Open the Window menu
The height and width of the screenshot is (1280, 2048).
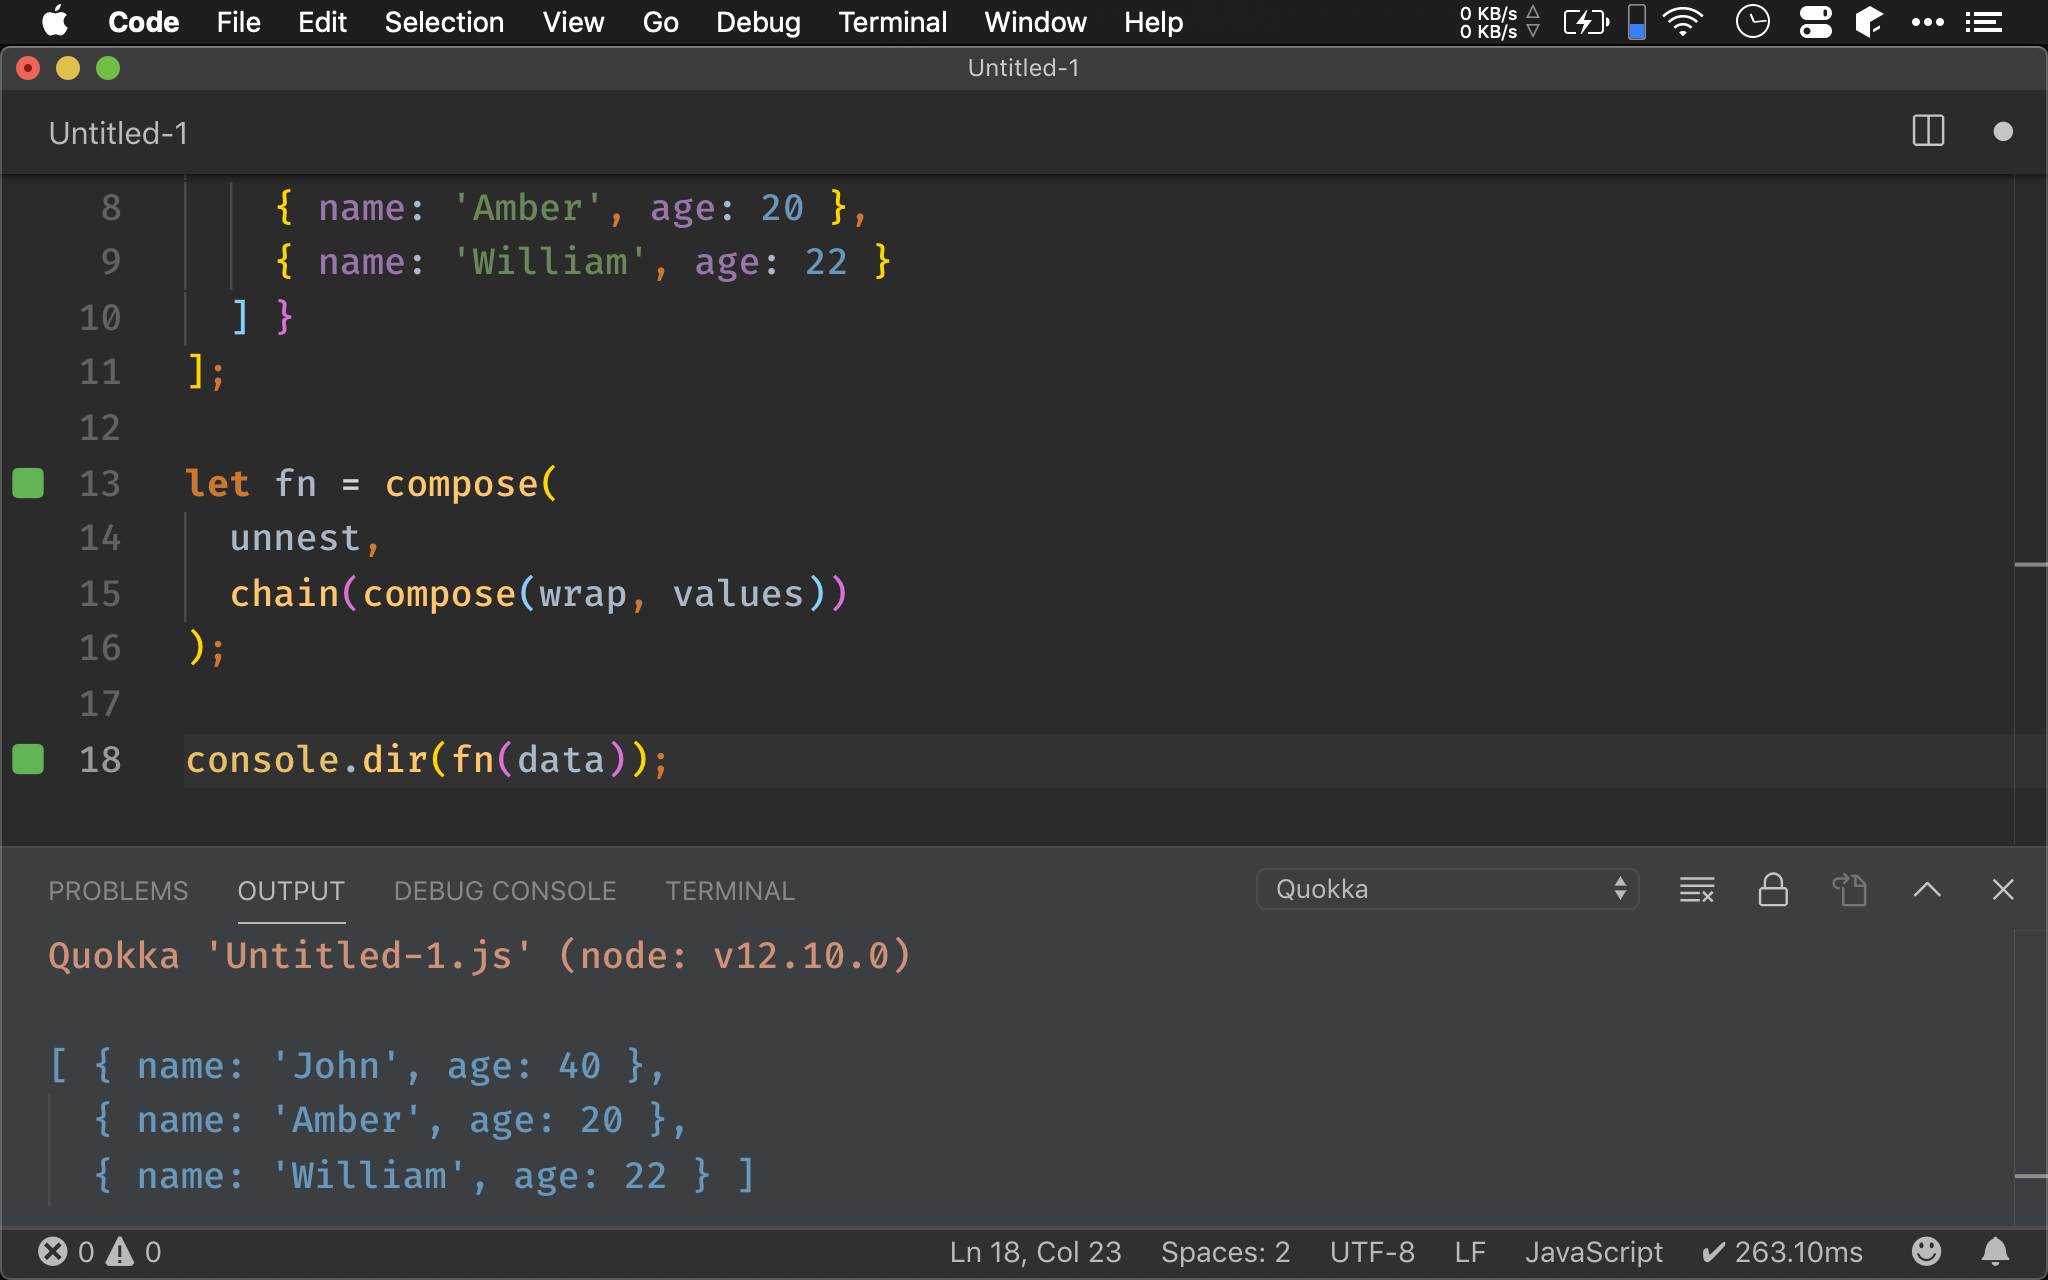pos(1035,22)
